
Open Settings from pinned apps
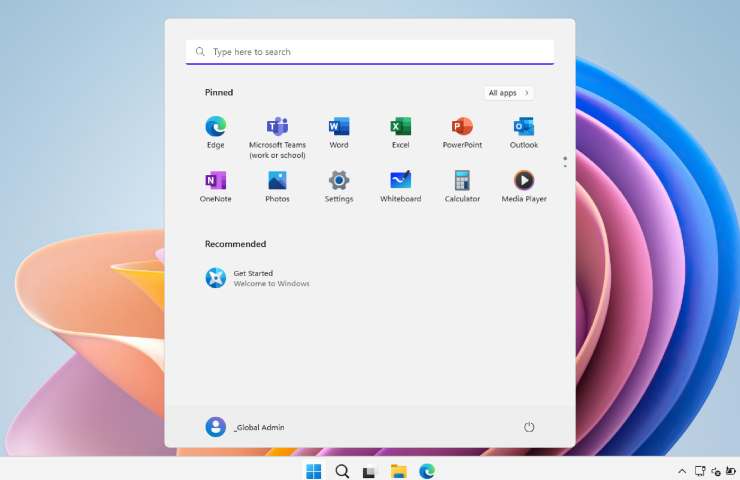pyautogui.click(x=339, y=187)
